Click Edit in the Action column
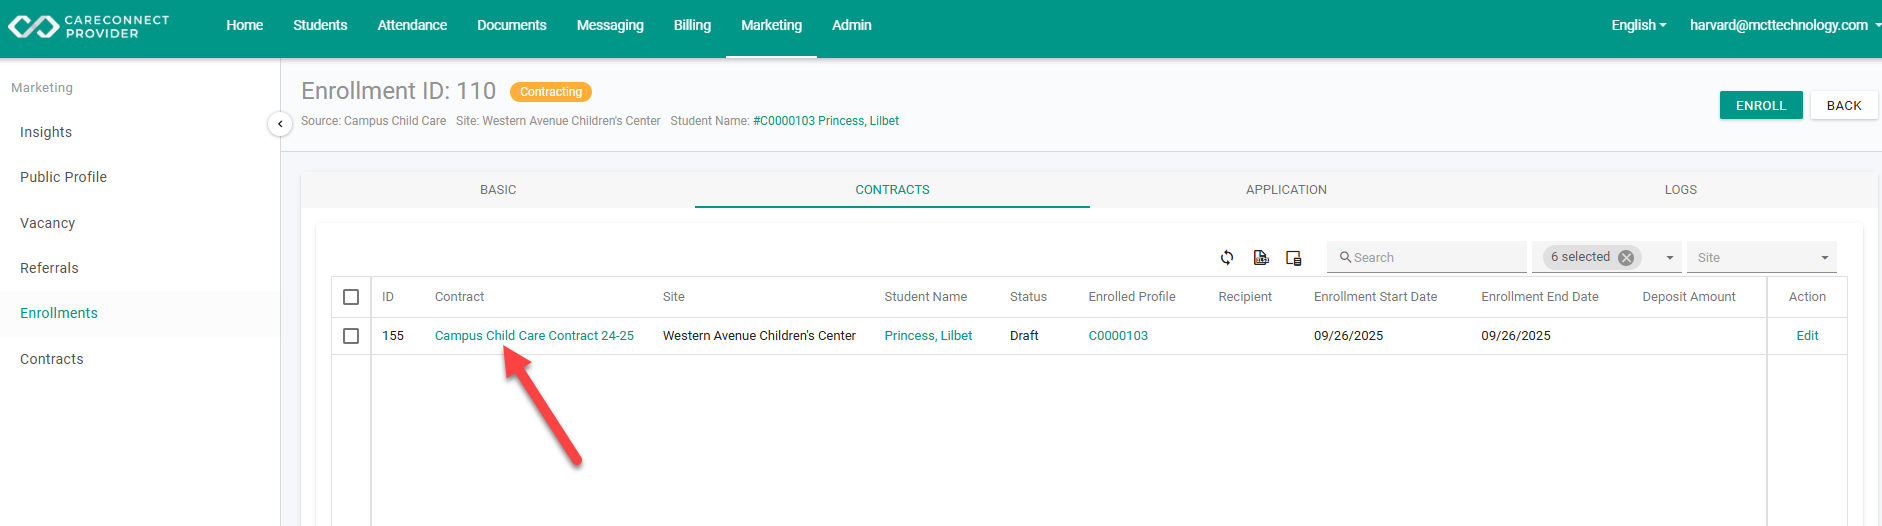The width and height of the screenshot is (1882, 526). coord(1807,336)
